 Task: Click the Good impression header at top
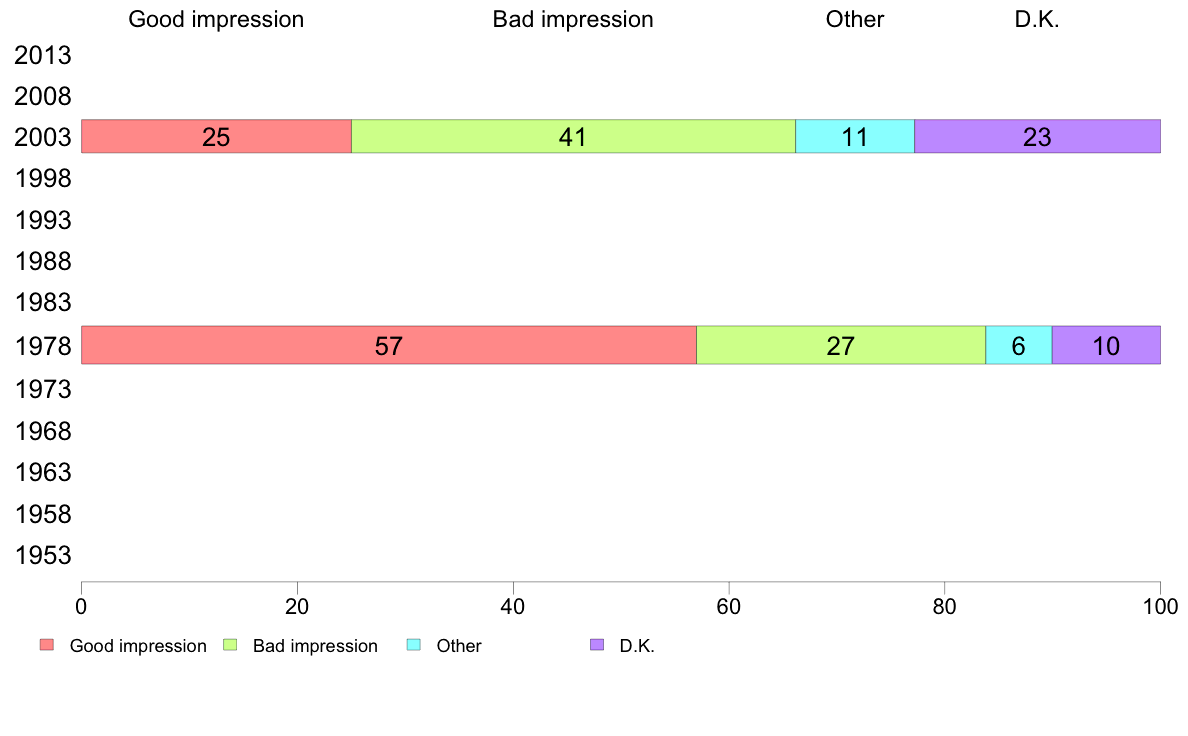[x=216, y=20]
